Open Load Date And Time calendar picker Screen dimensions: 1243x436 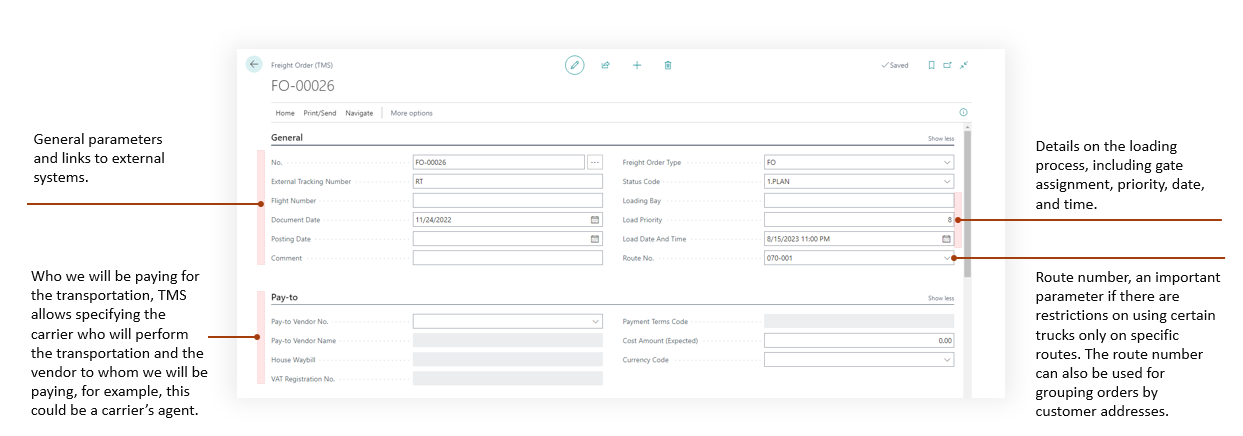coord(945,239)
